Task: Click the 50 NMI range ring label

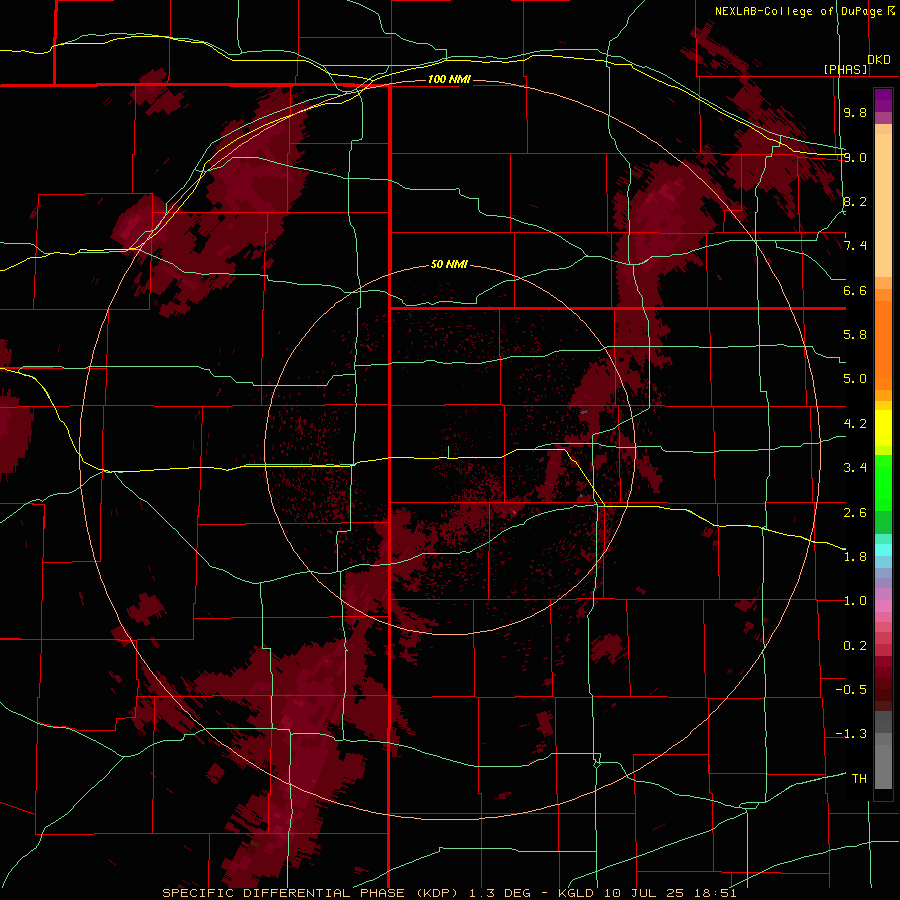Action: [x=449, y=264]
